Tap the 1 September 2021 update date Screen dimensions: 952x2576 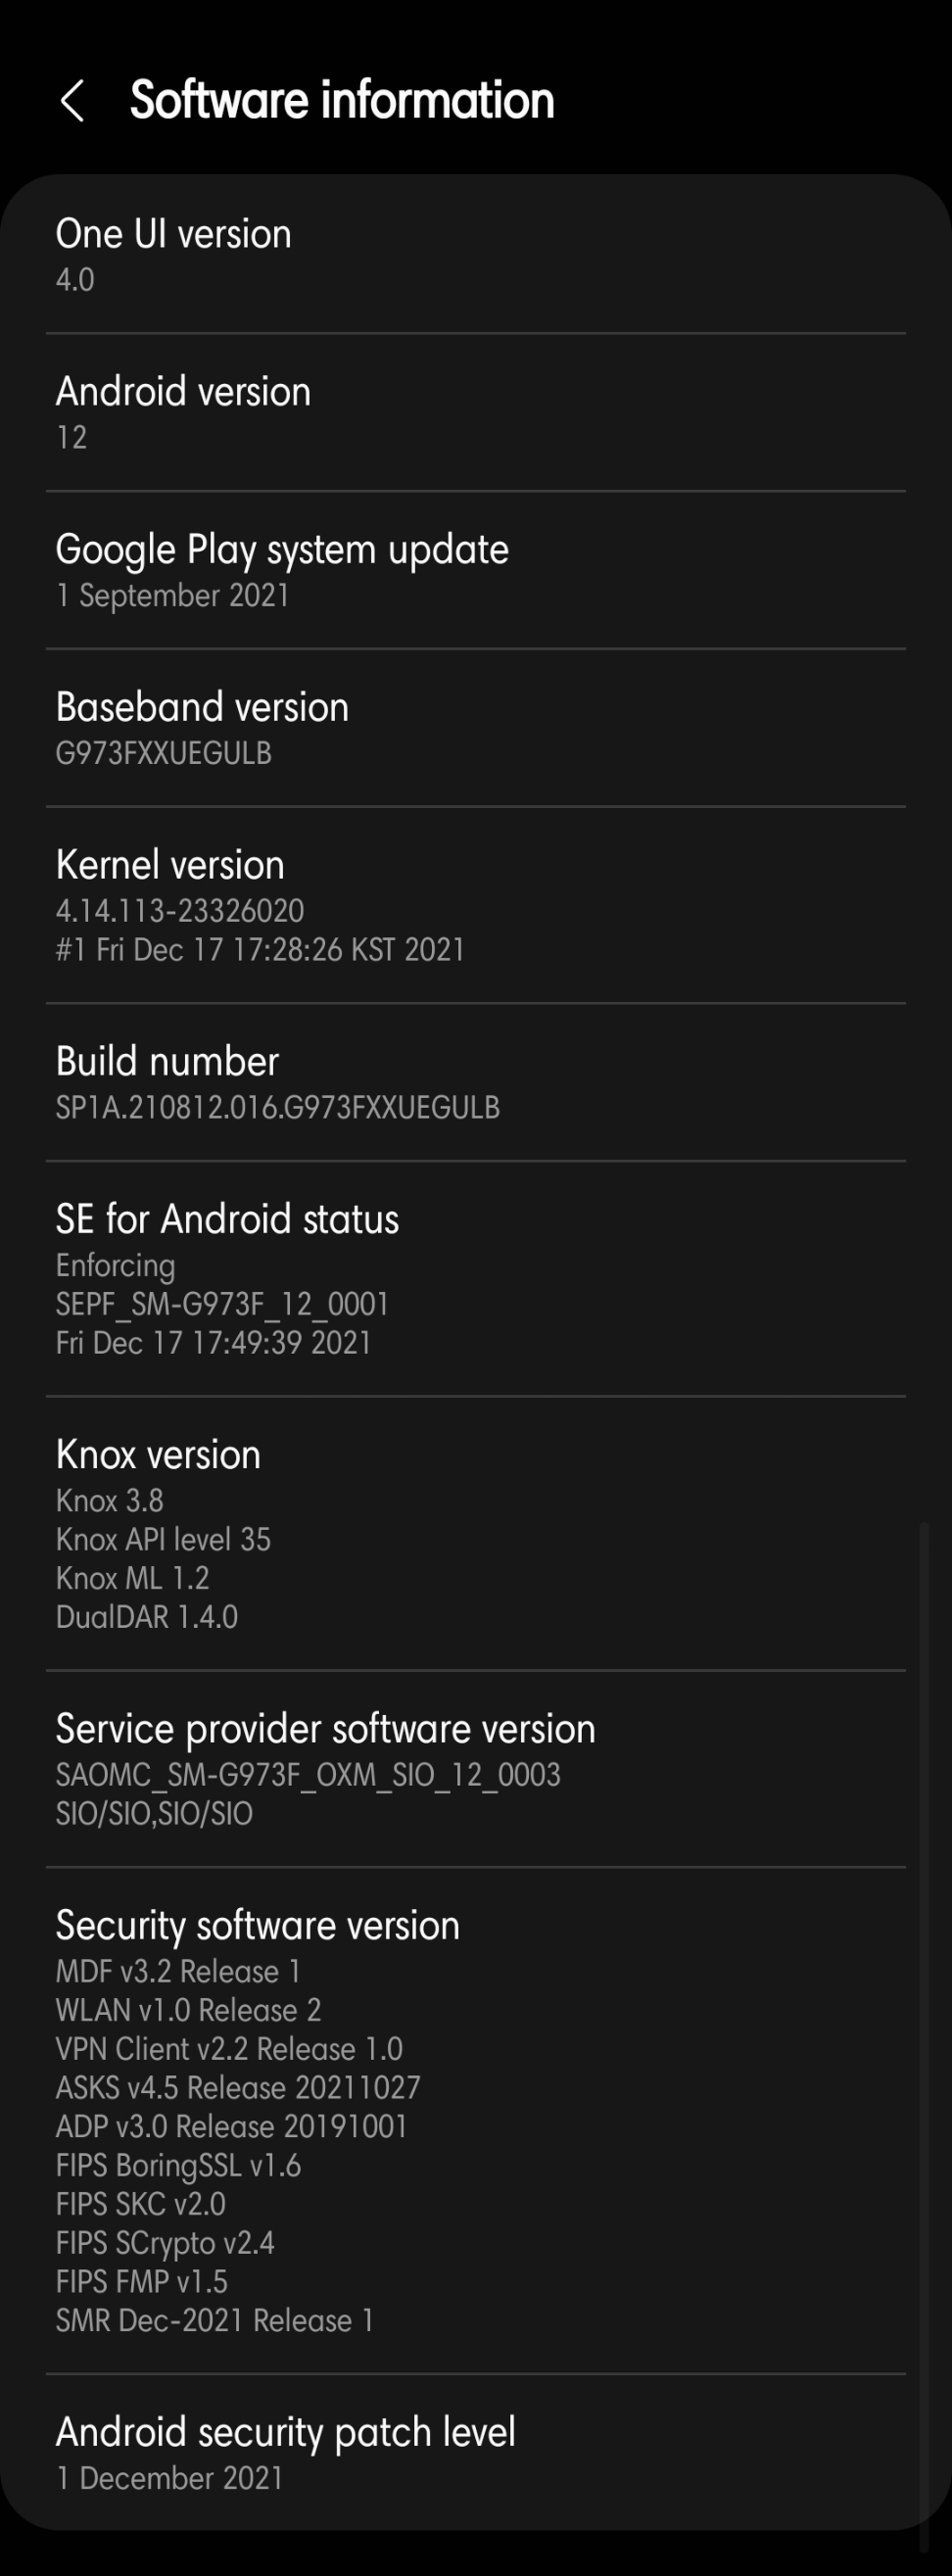point(173,596)
